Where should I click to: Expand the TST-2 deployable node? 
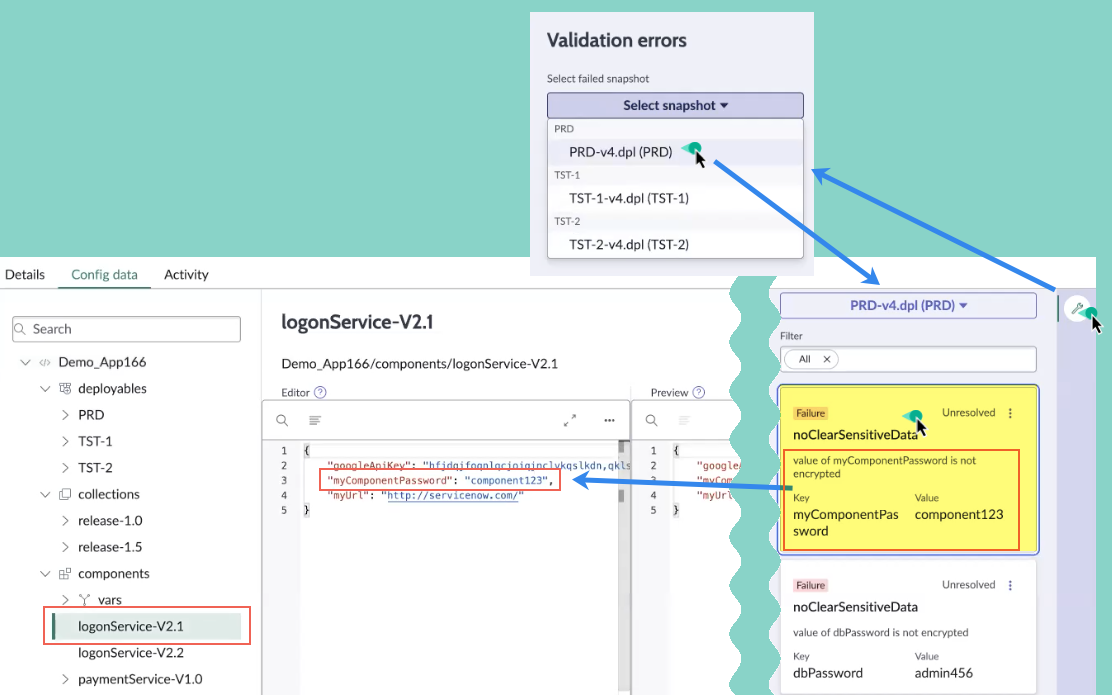65,468
